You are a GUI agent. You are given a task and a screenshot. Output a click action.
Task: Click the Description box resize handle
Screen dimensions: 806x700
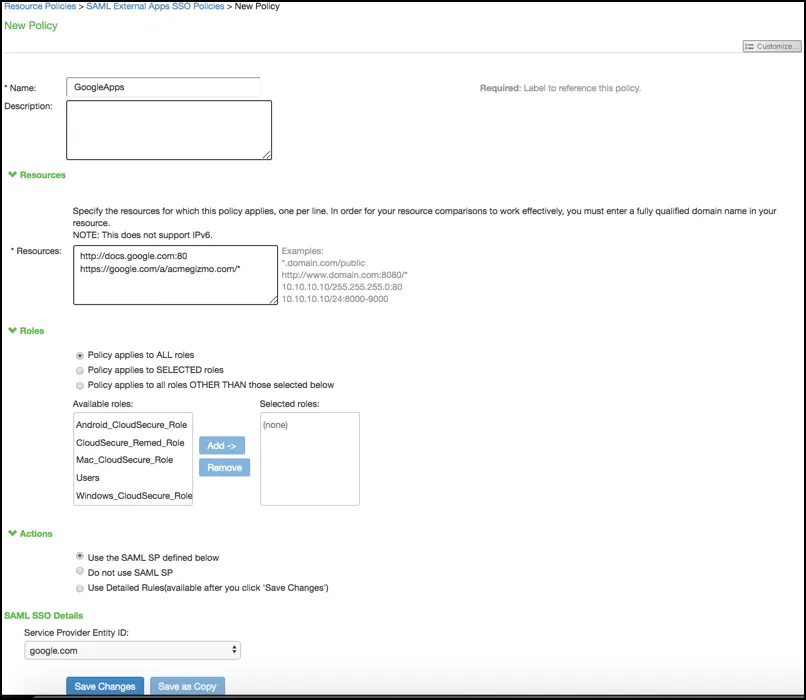click(x=267, y=155)
